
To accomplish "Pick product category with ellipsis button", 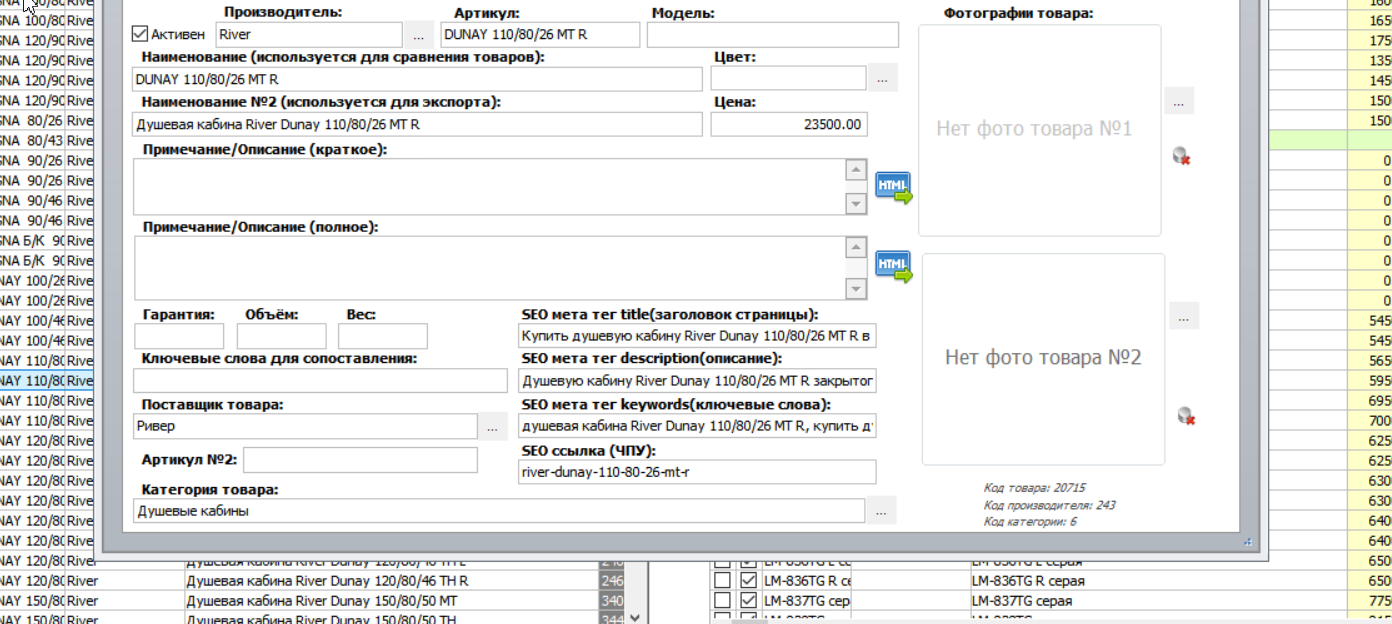I will point(880,510).
